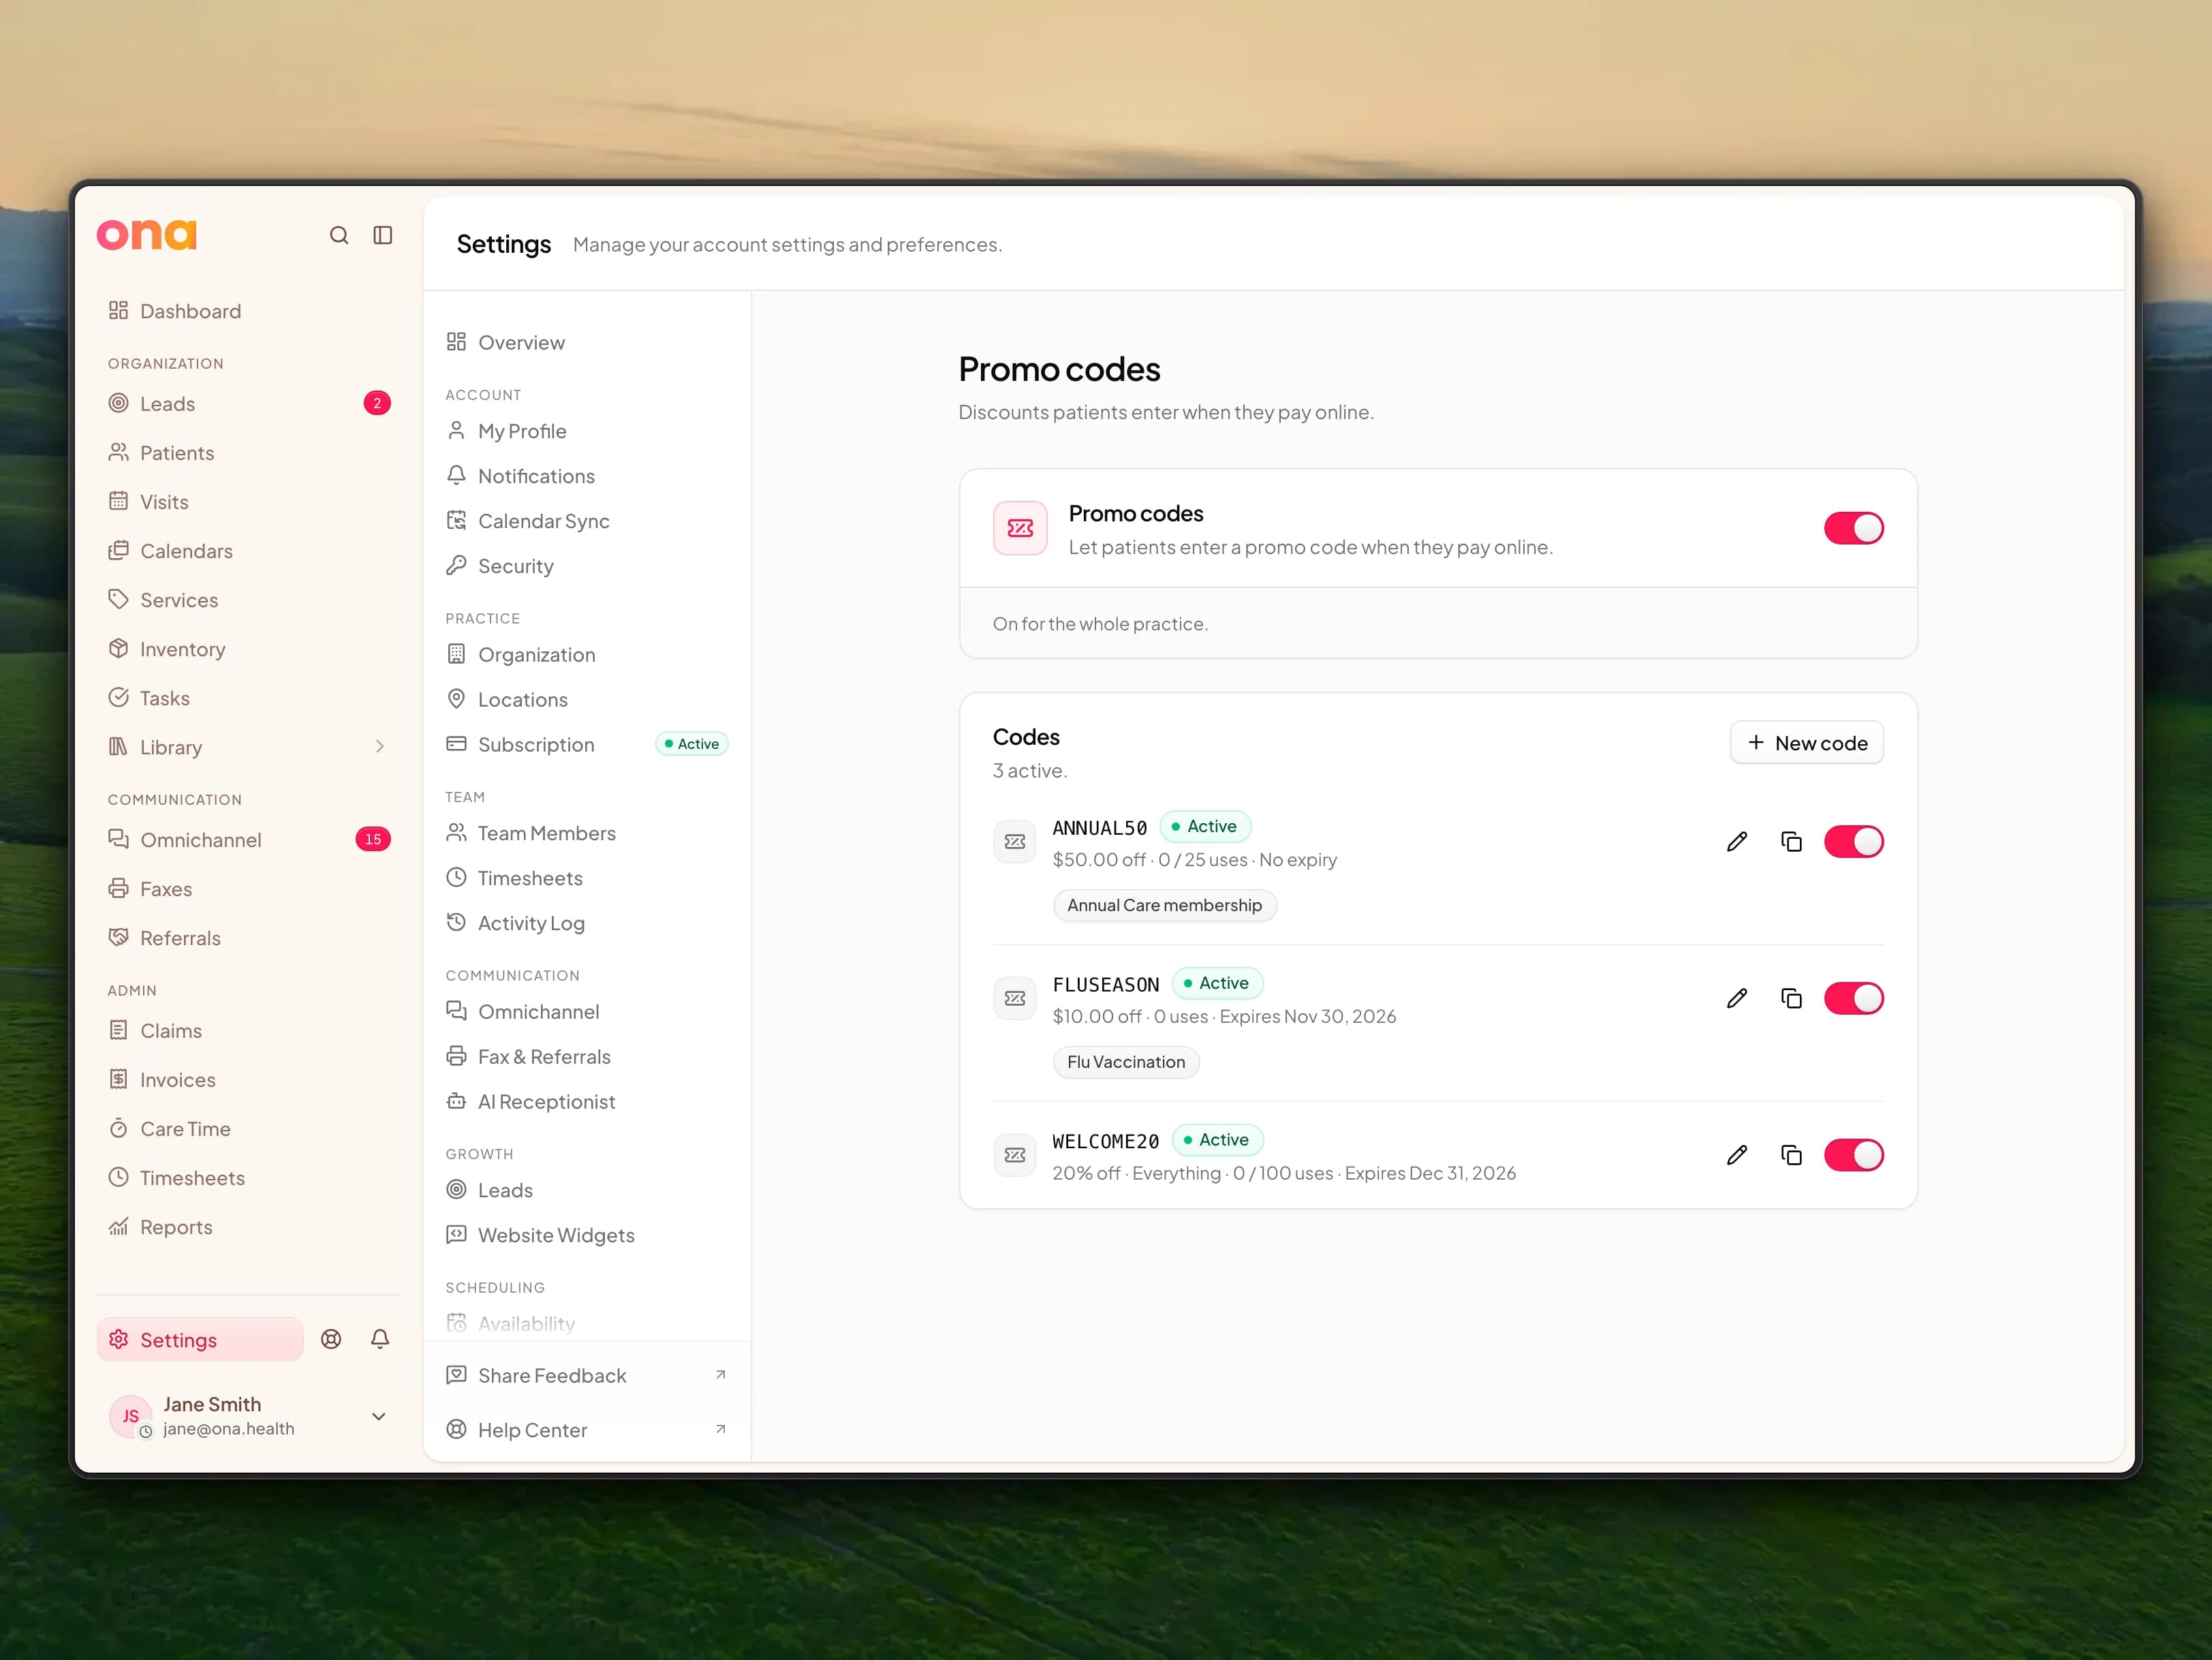Go to Patients in main sidebar
The height and width of the screenshot is (1660, 2212).
[249, 453]
